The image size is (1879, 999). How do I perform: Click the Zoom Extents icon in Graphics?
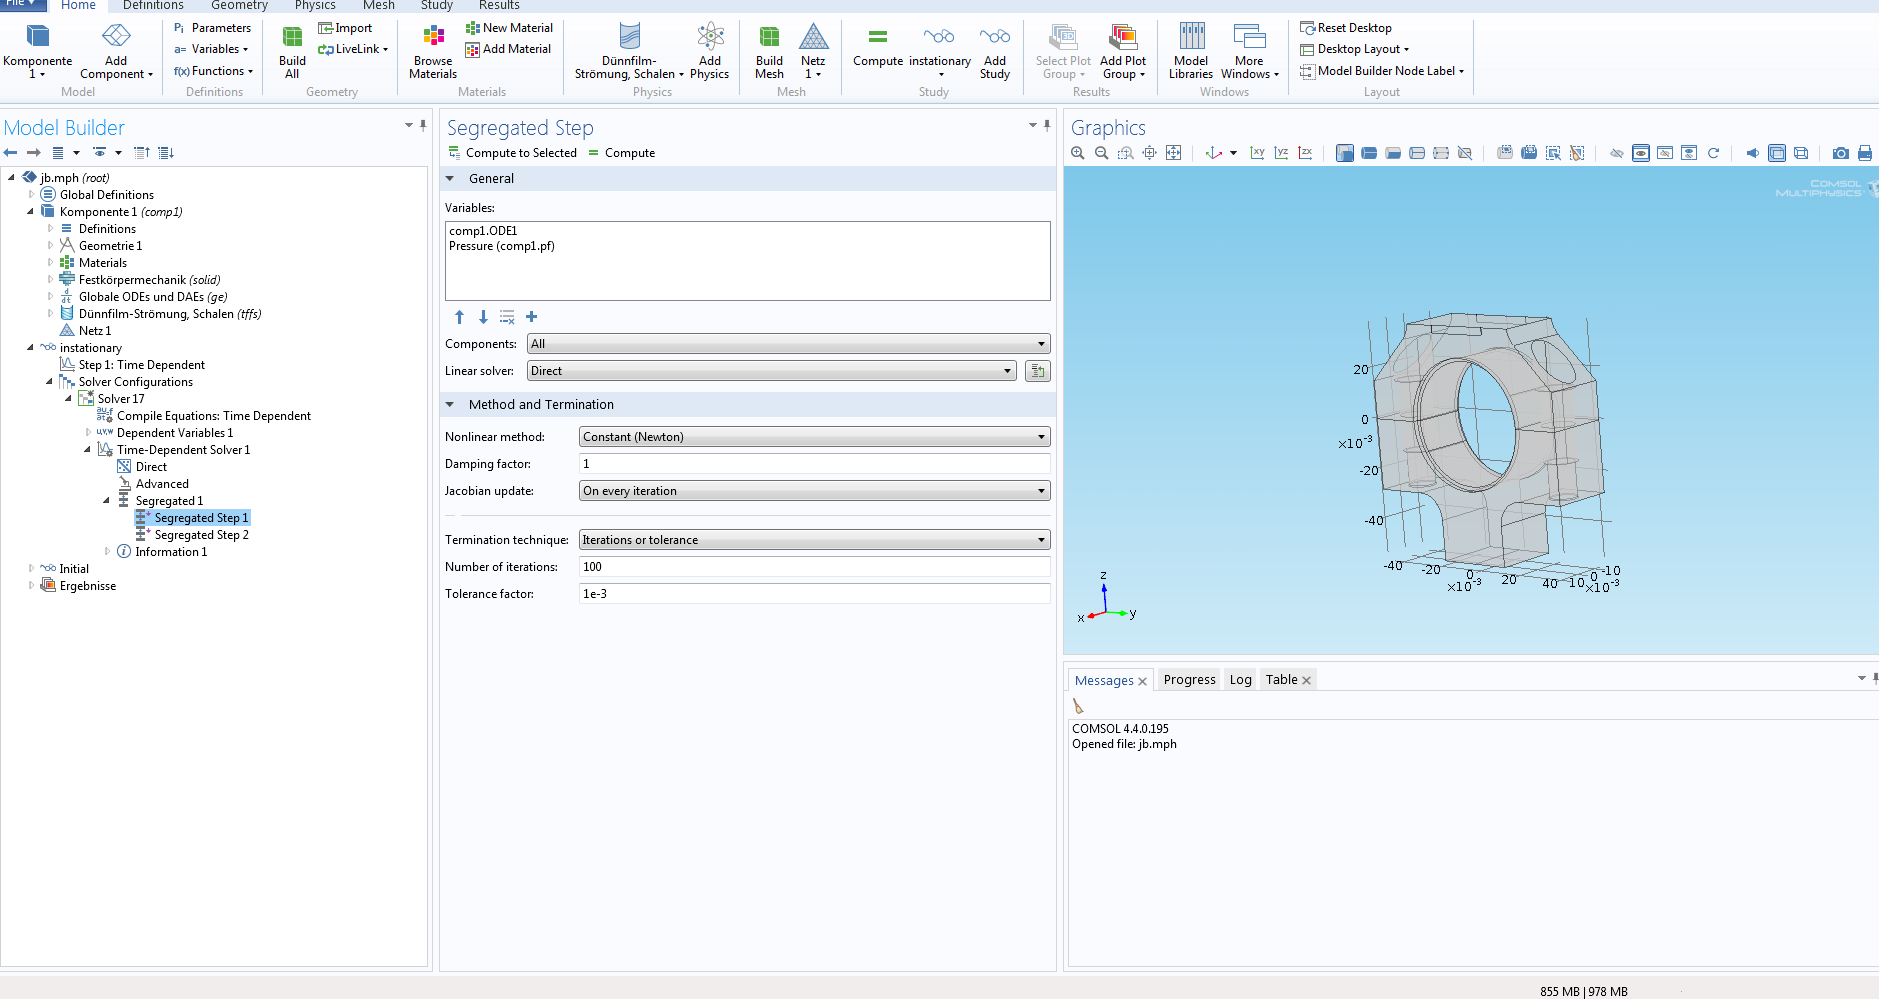click(x=1173, y=153)
